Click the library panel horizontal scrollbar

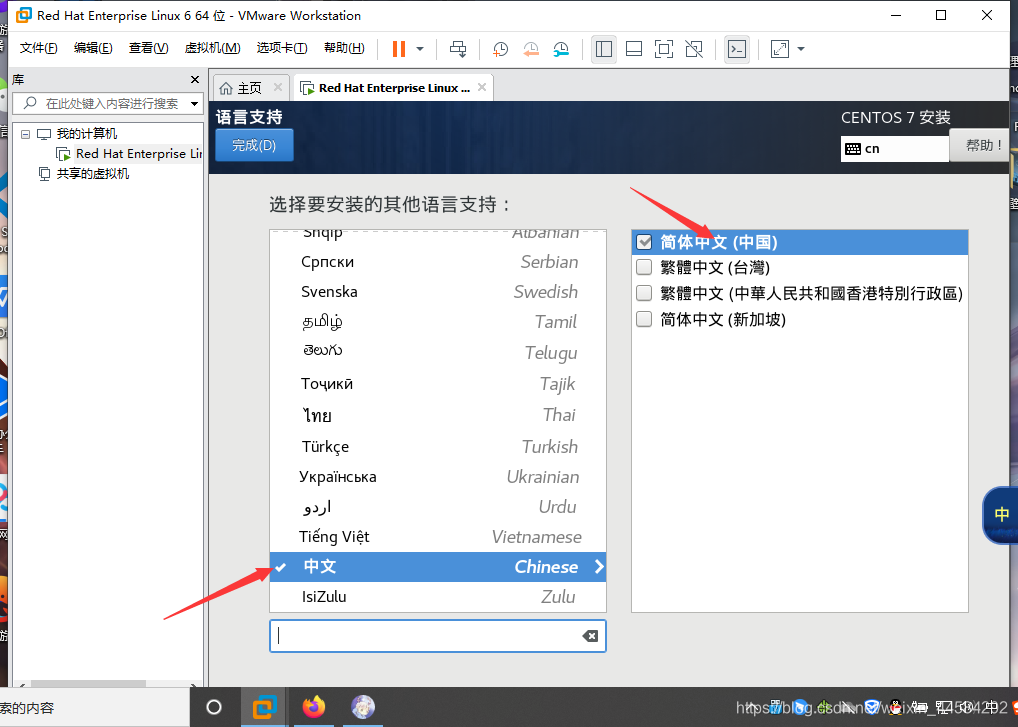pyautogui.click(x=88, y=684)
